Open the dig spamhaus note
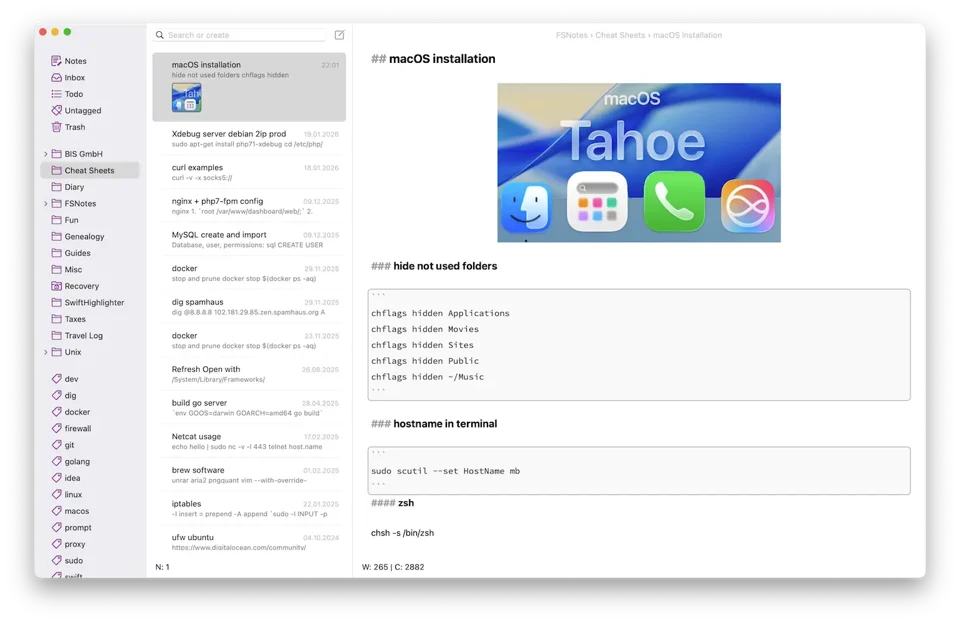The height and width of the screenshot is (623, 960). pos(249,307)
